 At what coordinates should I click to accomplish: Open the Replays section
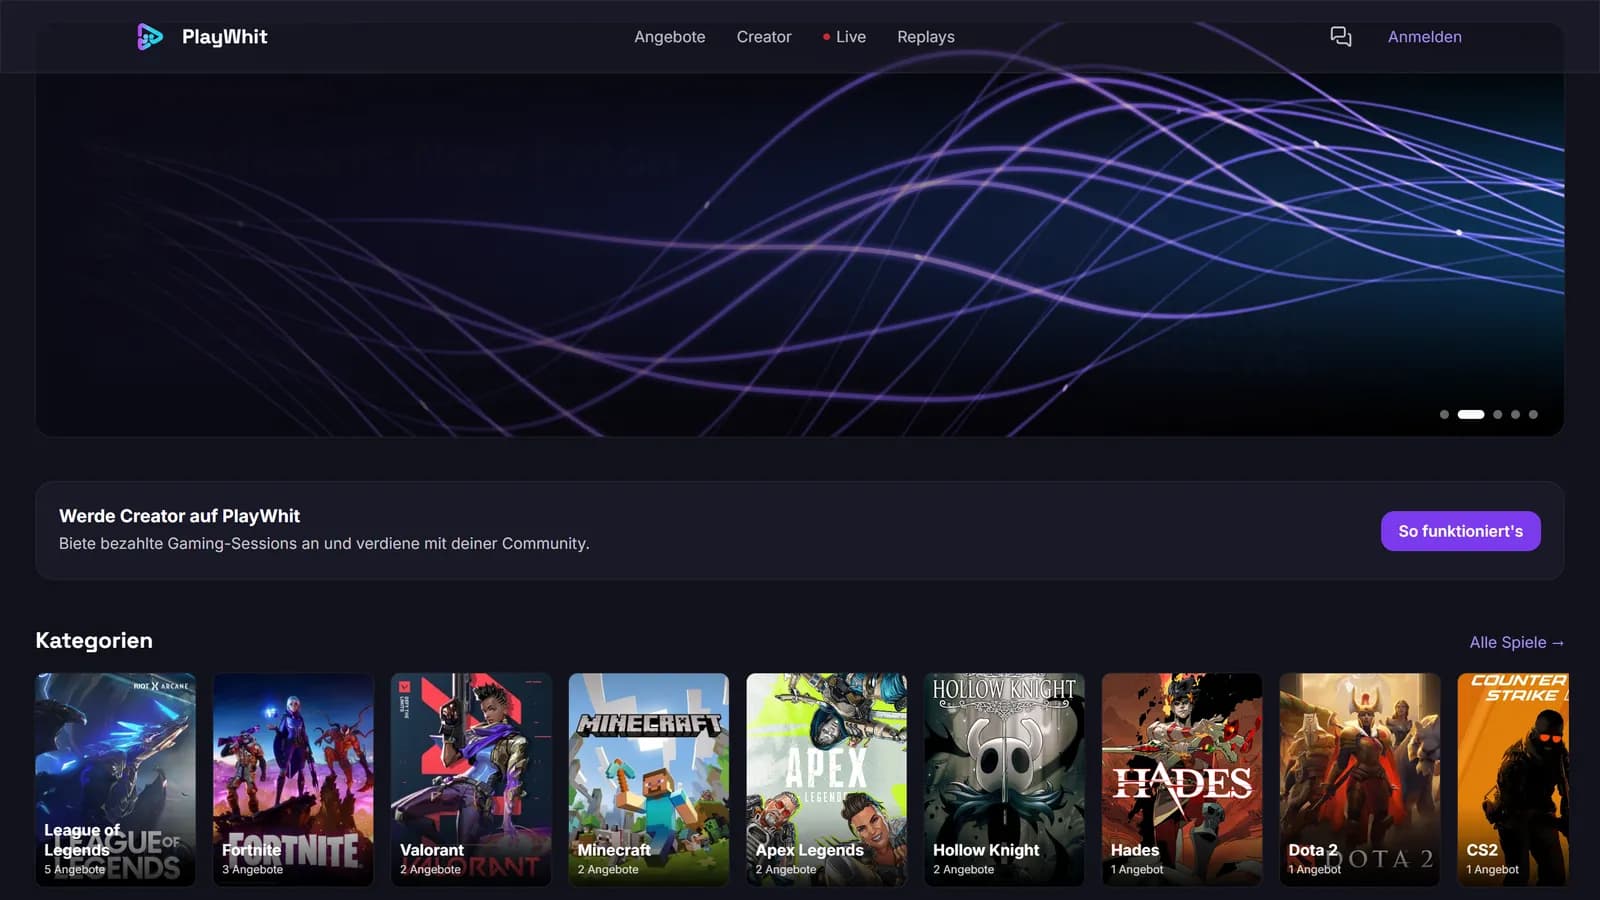pos(926,37)
